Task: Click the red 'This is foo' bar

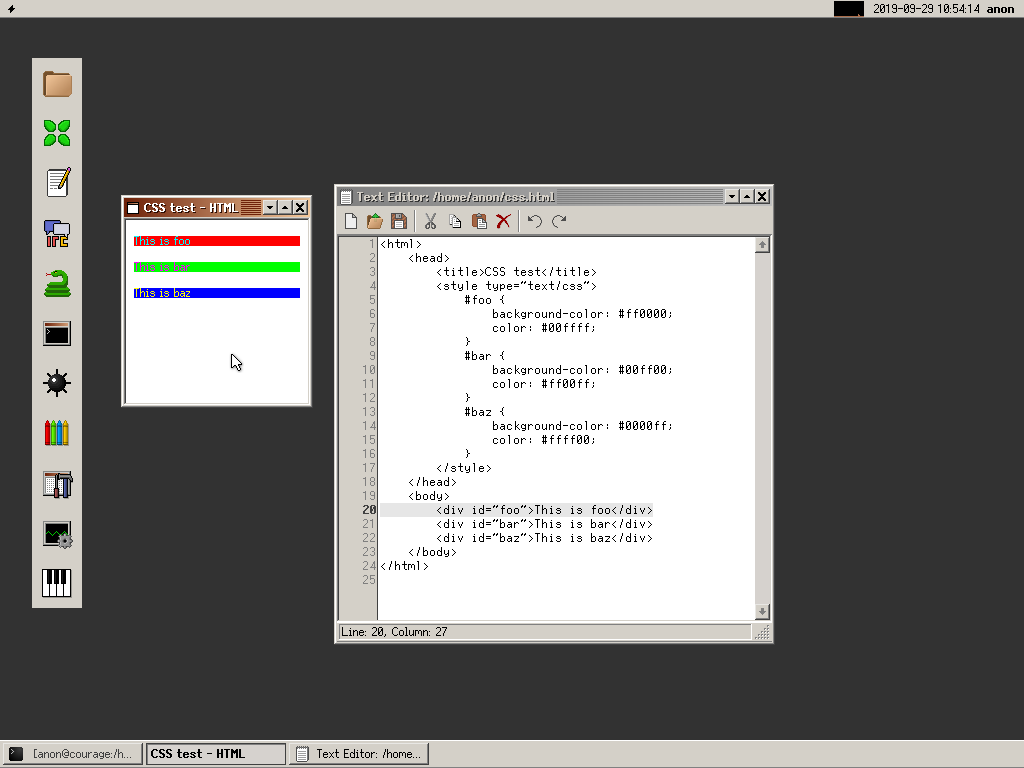Action: [217, 241]
